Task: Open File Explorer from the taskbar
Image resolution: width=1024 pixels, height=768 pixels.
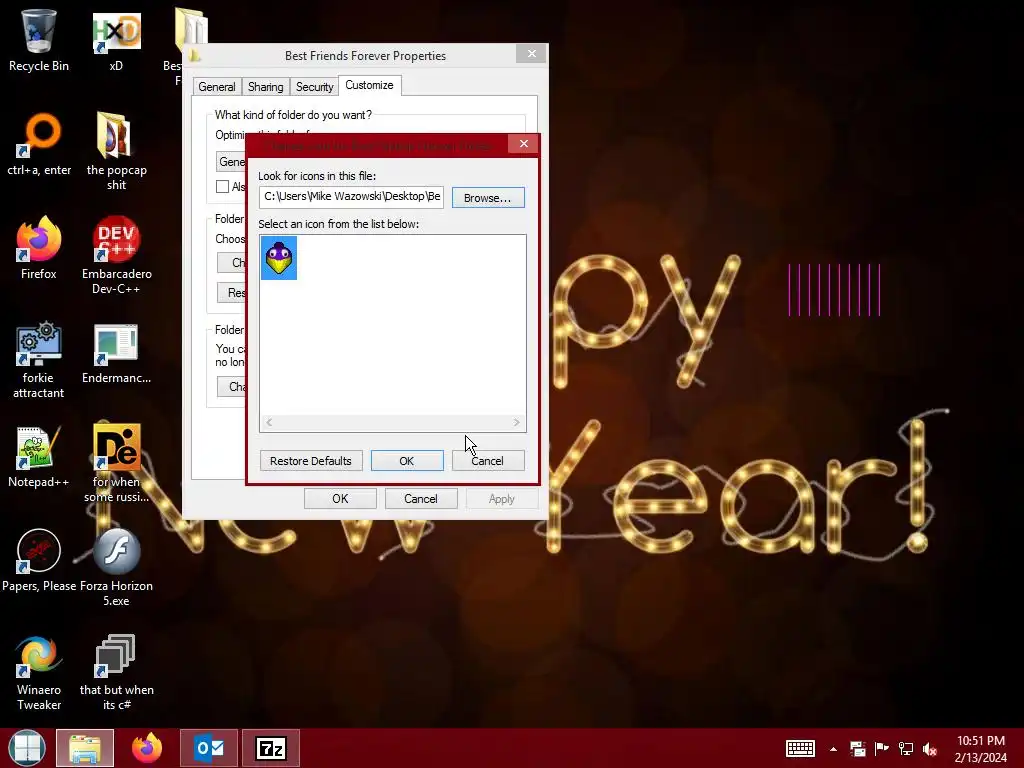Action: click(85, 748)
